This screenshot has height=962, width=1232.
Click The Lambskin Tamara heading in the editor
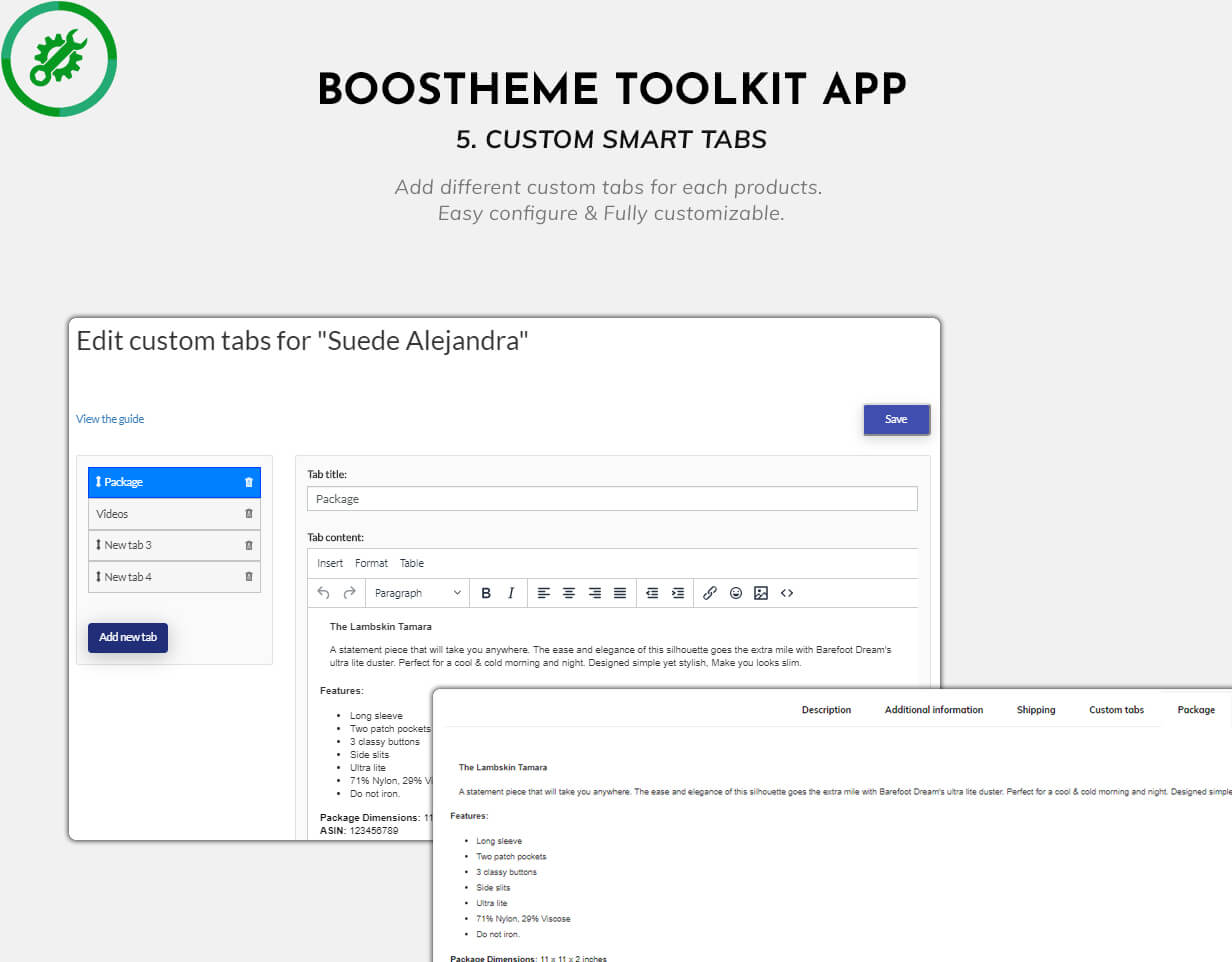coord(381,627)
